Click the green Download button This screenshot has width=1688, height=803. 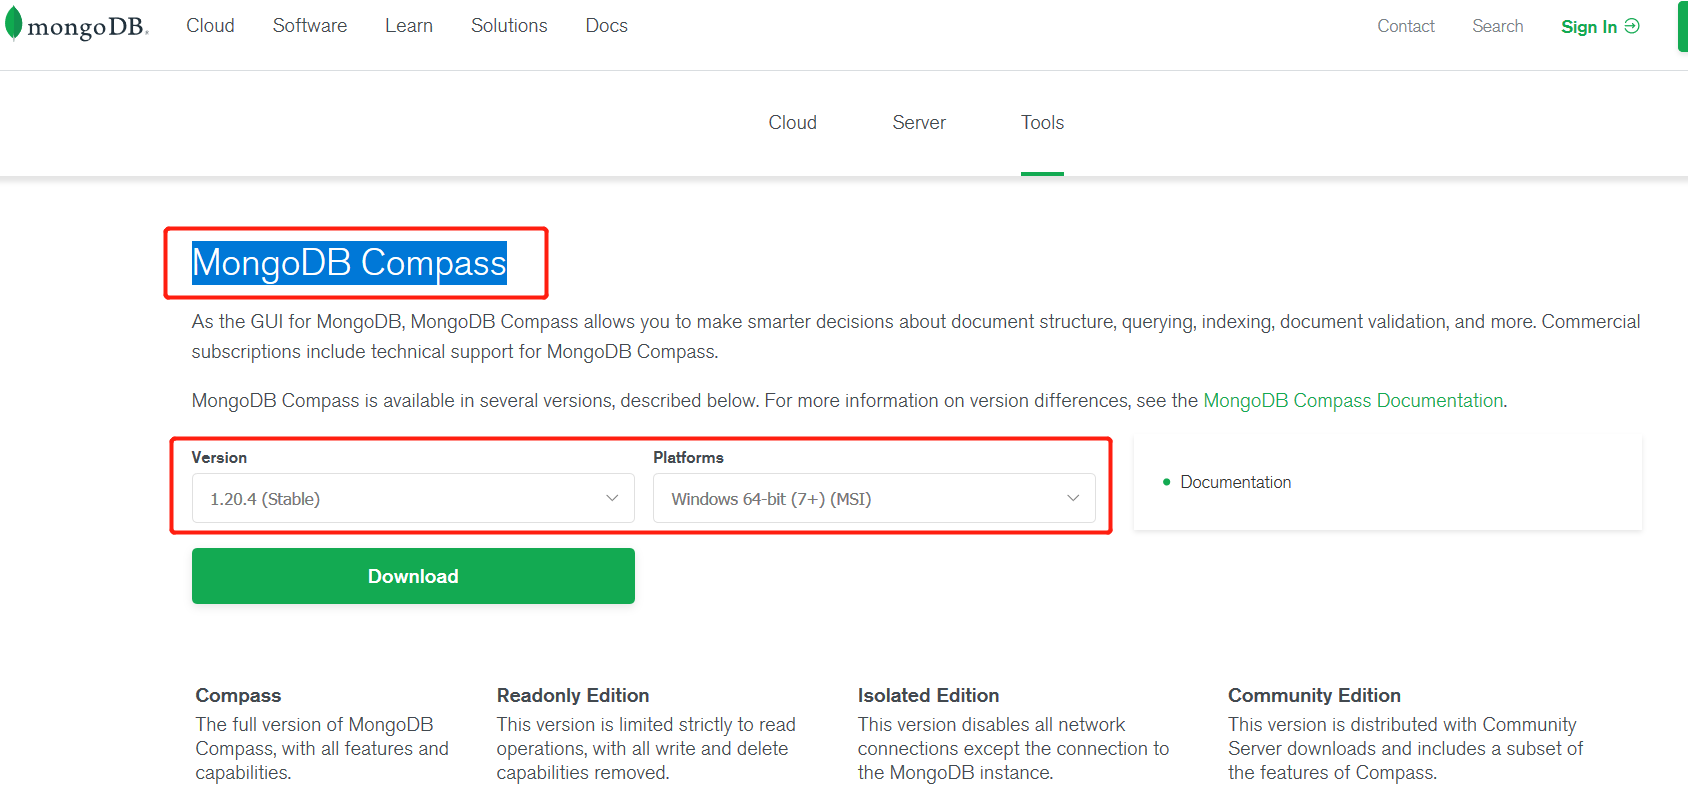[x=413, y=576]
